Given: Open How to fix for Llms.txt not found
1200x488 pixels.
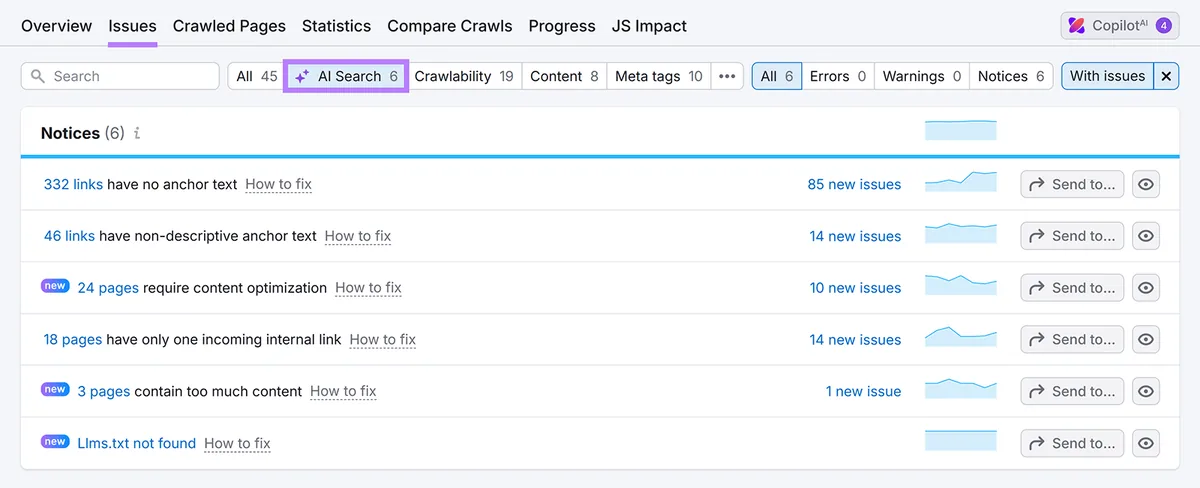Looking at the screenshot, I should 237,443.
